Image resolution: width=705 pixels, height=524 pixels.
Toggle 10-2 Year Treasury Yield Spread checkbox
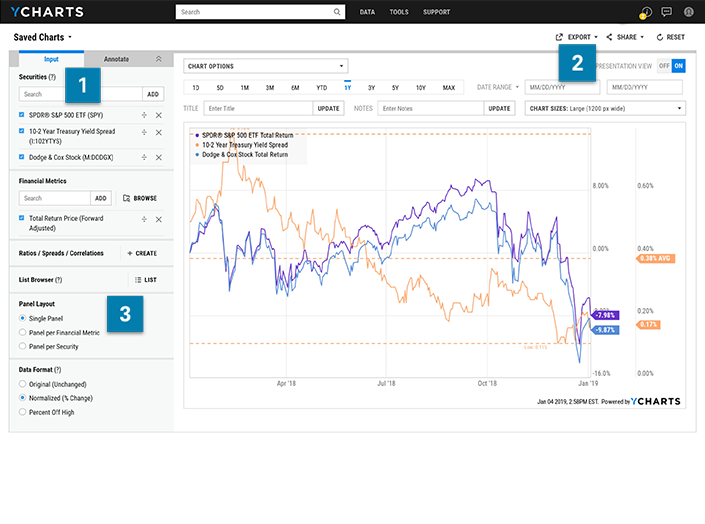click(22, 131)
